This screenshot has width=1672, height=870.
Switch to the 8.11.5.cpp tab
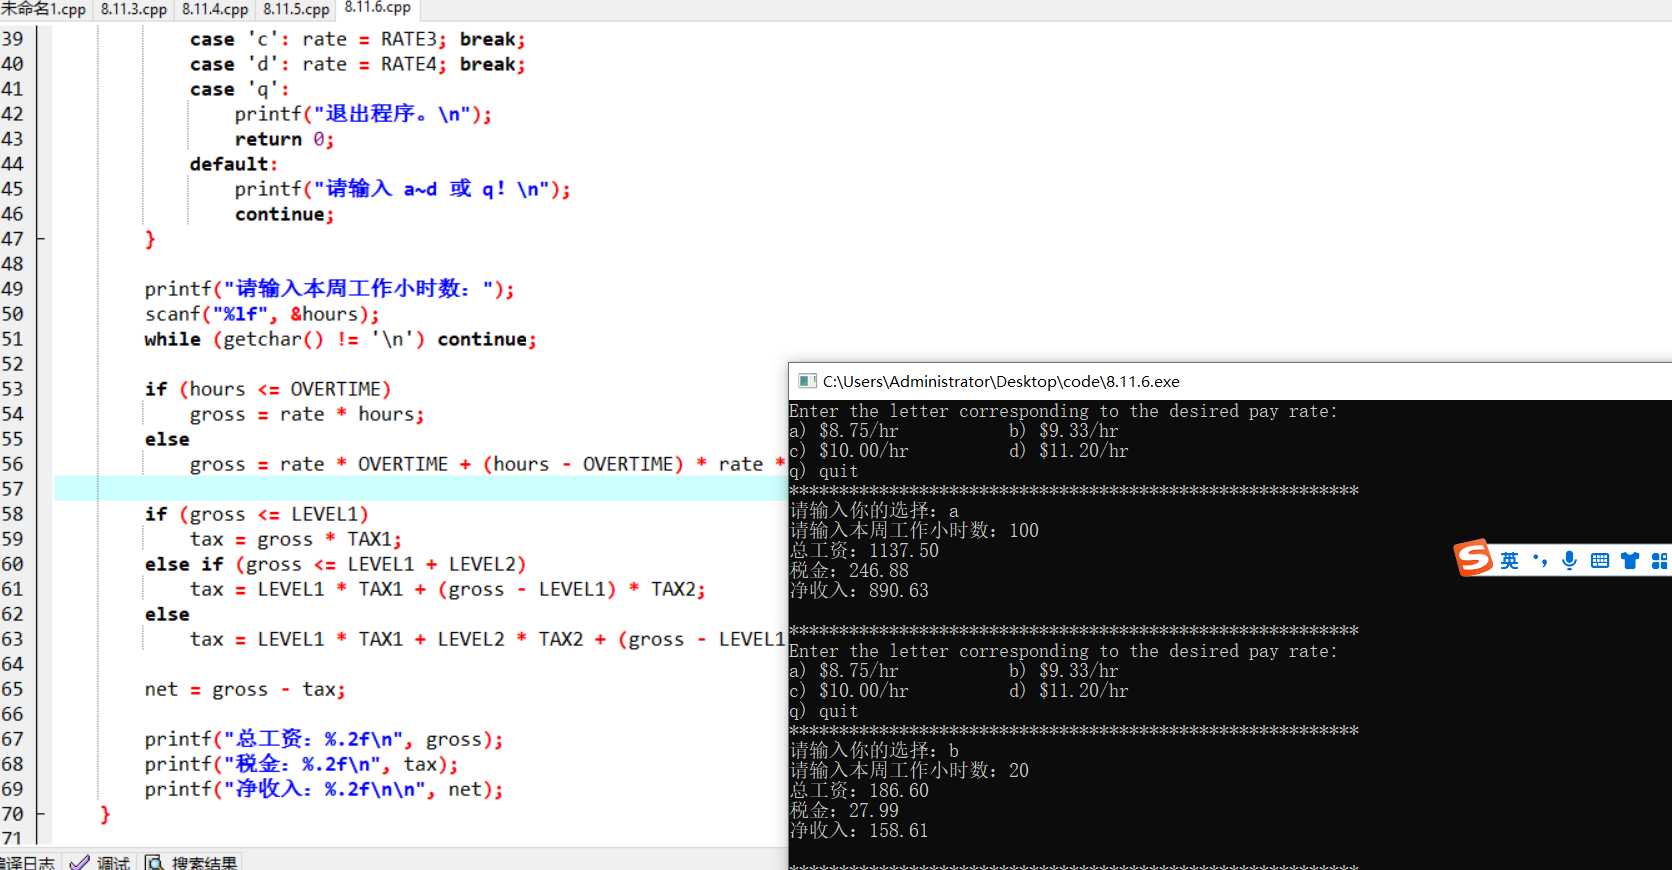coord(296,9)
